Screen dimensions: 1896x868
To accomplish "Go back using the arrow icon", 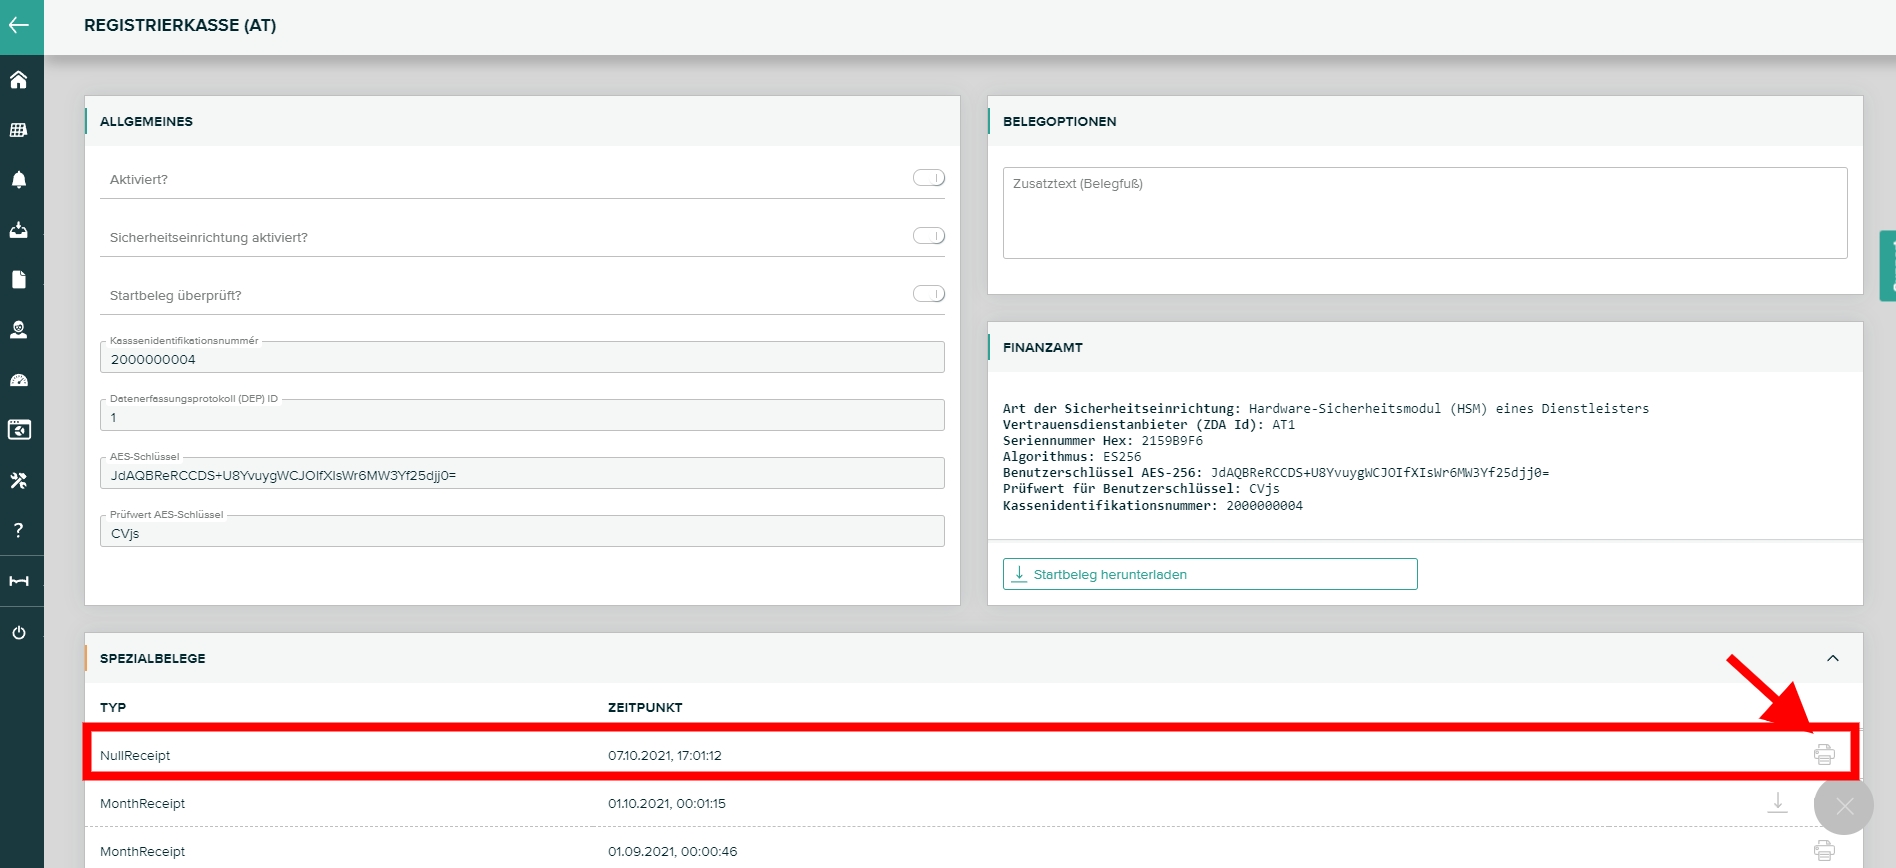I will point(19,25).
